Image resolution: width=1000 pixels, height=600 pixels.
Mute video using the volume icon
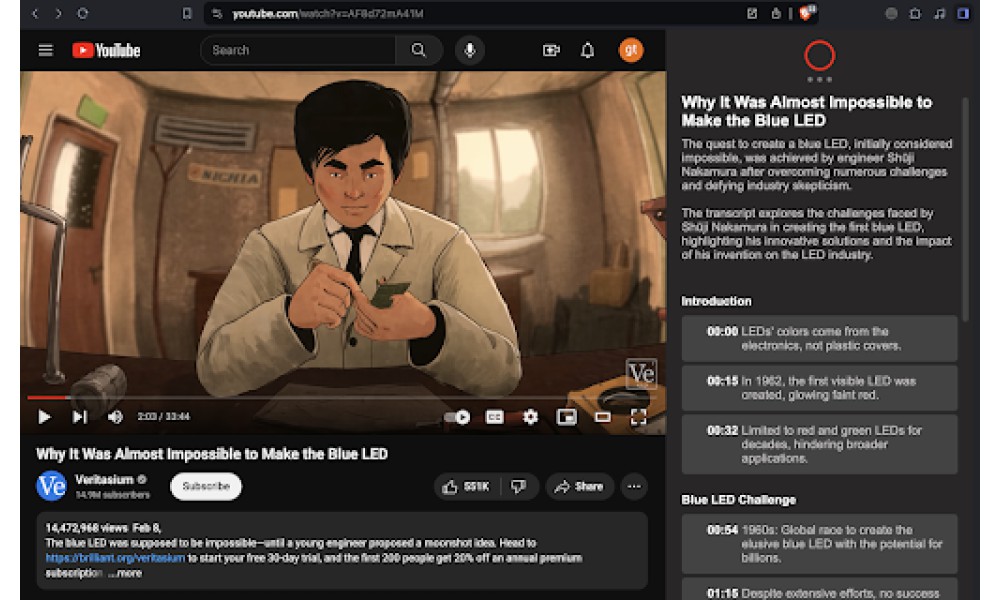pyautogui.click(x=115, y=416)
